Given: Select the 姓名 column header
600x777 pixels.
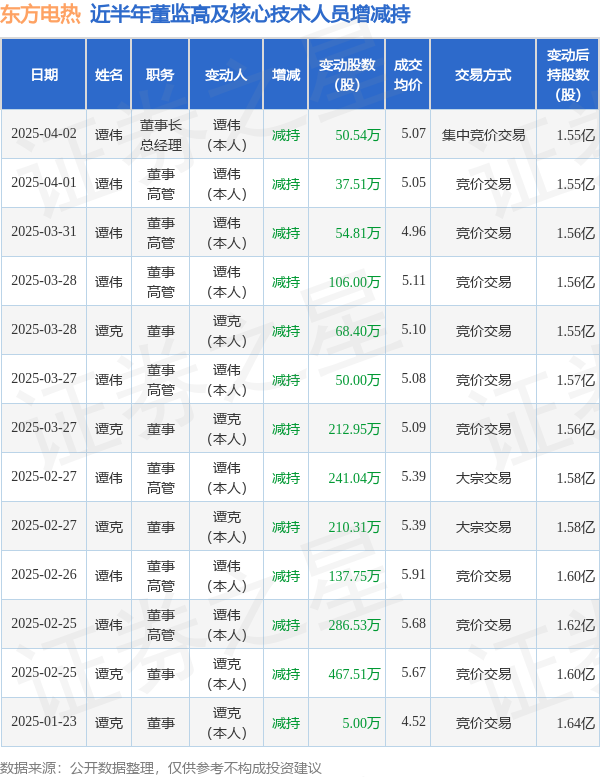Looking at the screenshot, I should pos(109,75).
